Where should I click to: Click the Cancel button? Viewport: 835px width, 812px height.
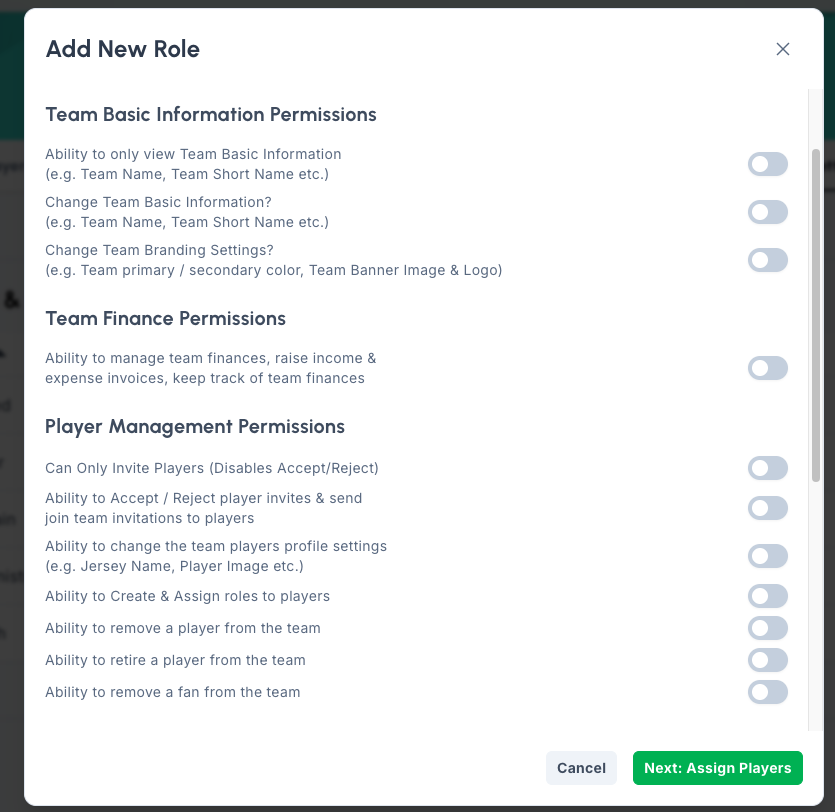581,768
